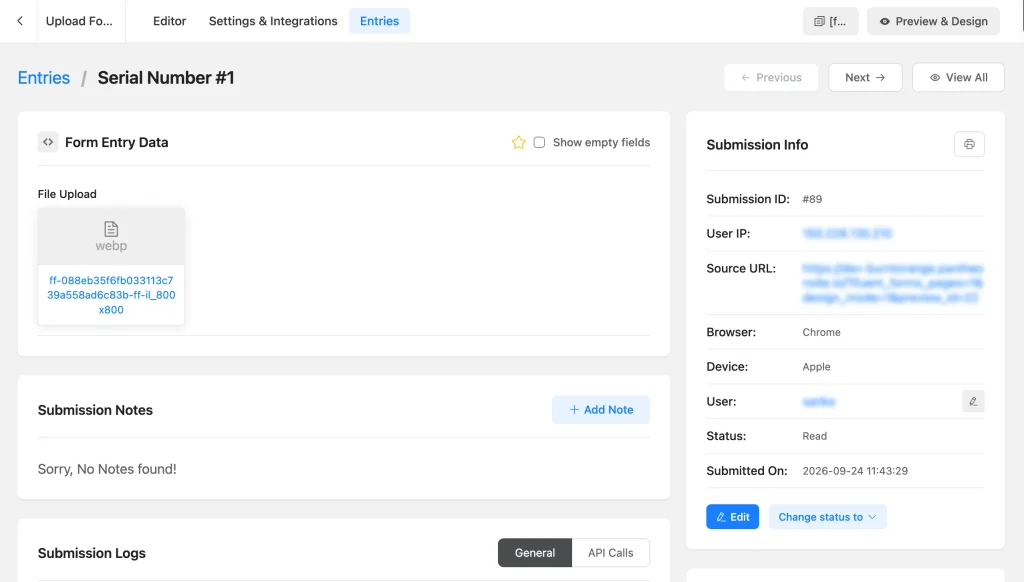Open Preview & Design

(933, 21)
